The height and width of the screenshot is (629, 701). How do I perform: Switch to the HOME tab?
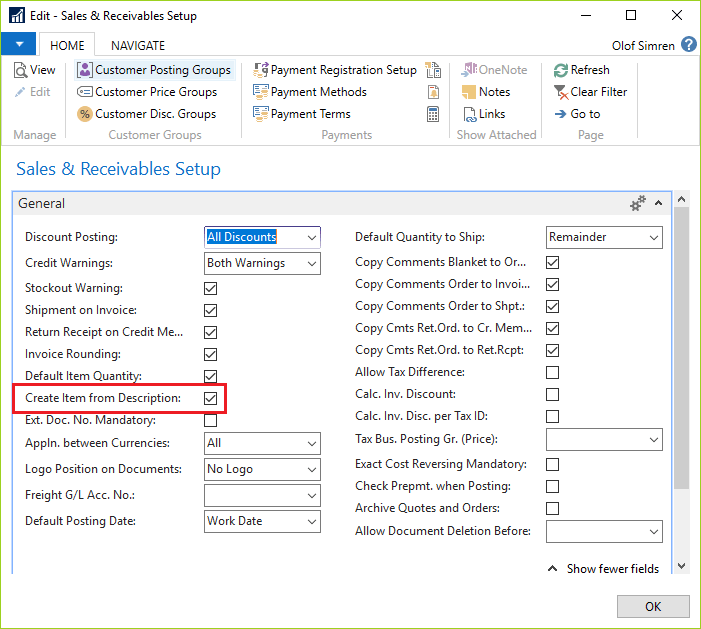click(x=67, y=45)
